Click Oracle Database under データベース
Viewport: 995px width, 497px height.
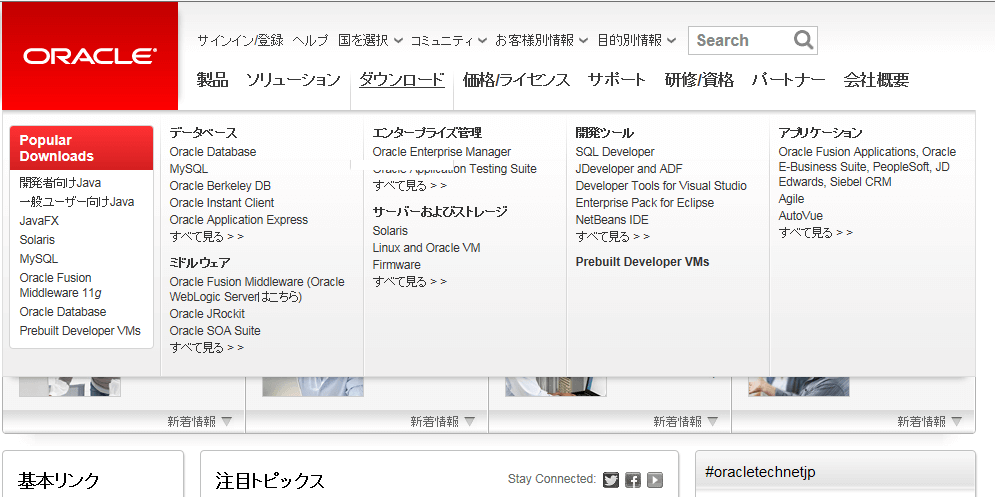[x=213, y=152]
